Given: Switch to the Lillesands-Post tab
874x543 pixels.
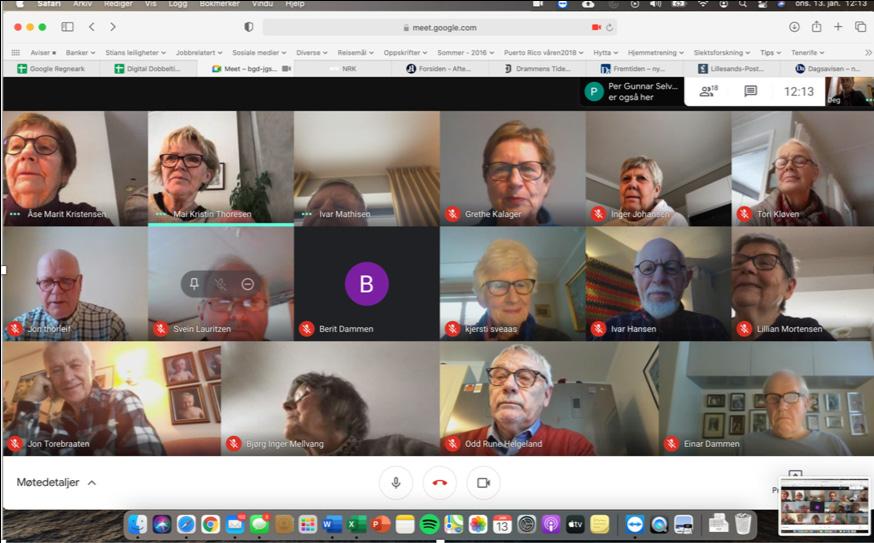Looking at the screenshot, I should pyautogui.click(x=730, y=69).
